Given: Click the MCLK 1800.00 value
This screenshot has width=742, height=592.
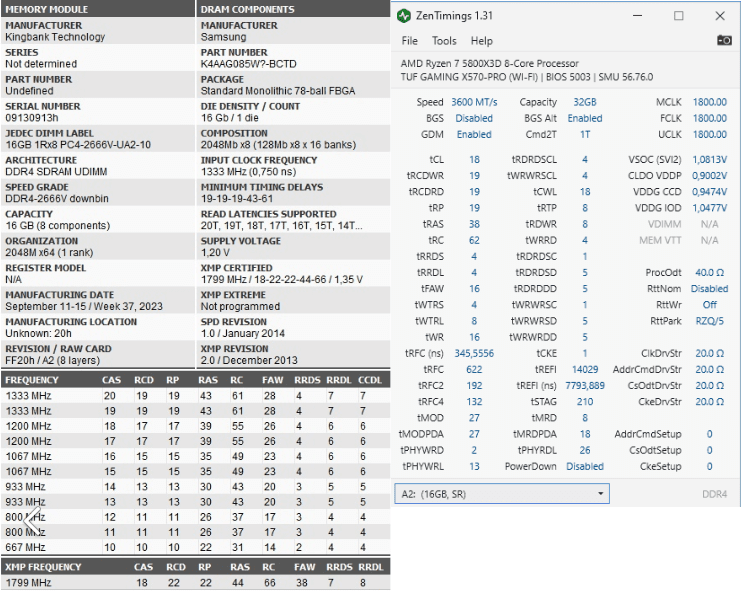Looking at the screenshot, I should point(709,102).
